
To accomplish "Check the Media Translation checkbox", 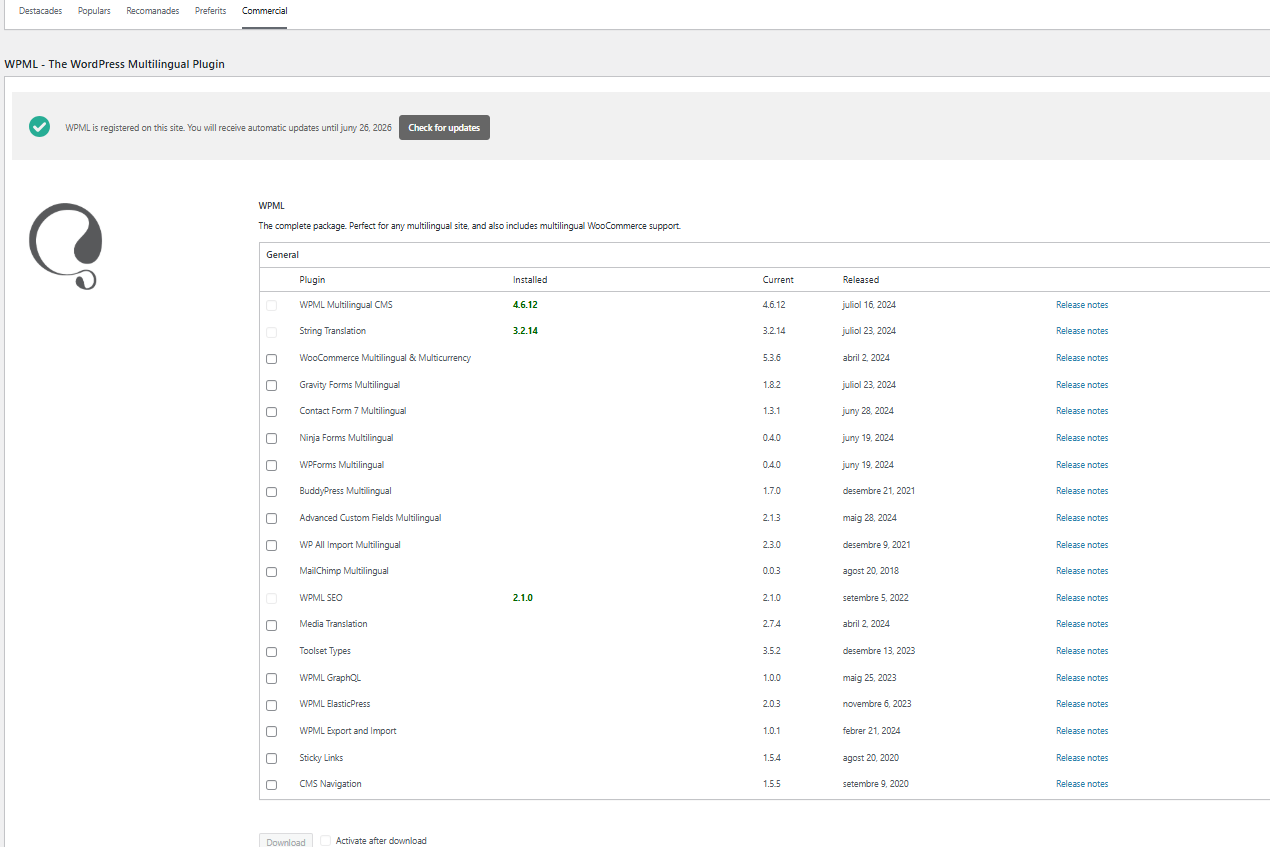I will point(272,625).
